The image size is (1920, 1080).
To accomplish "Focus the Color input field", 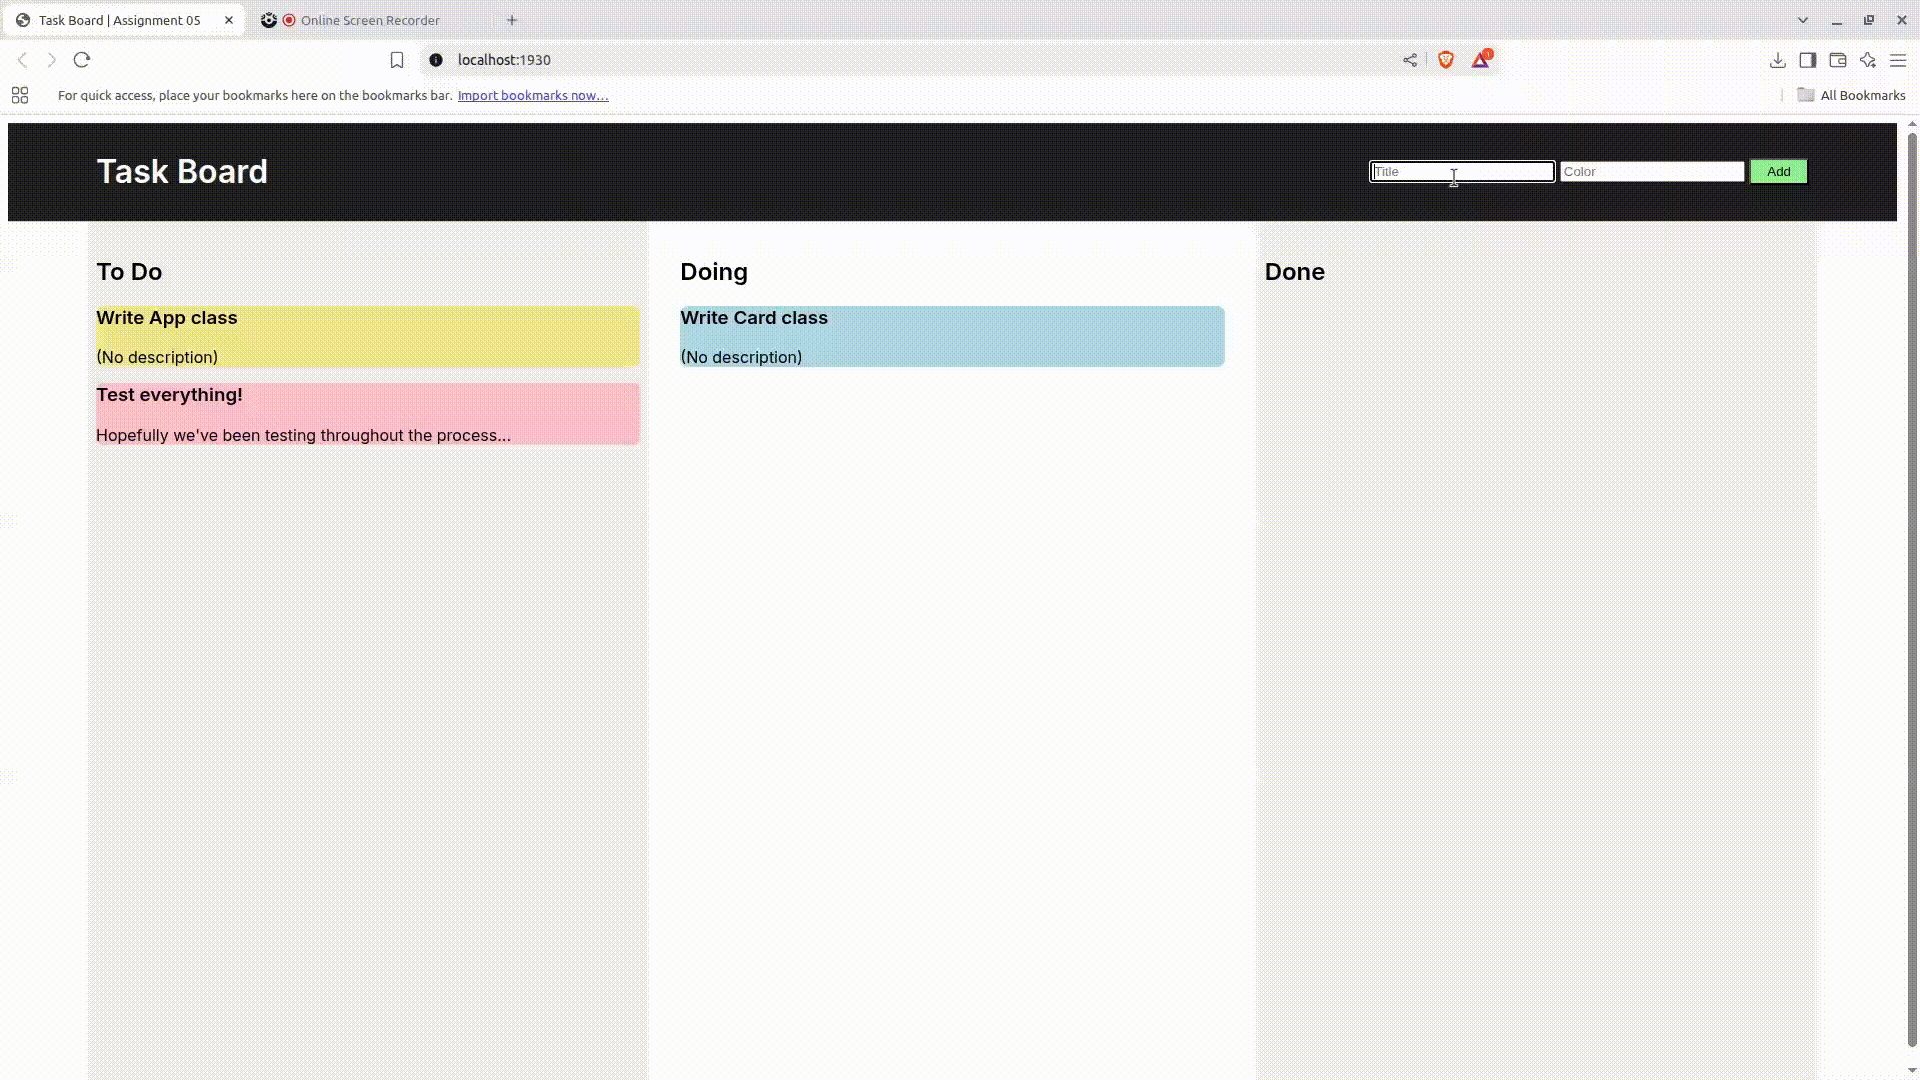I will [x=1651, y=172].
